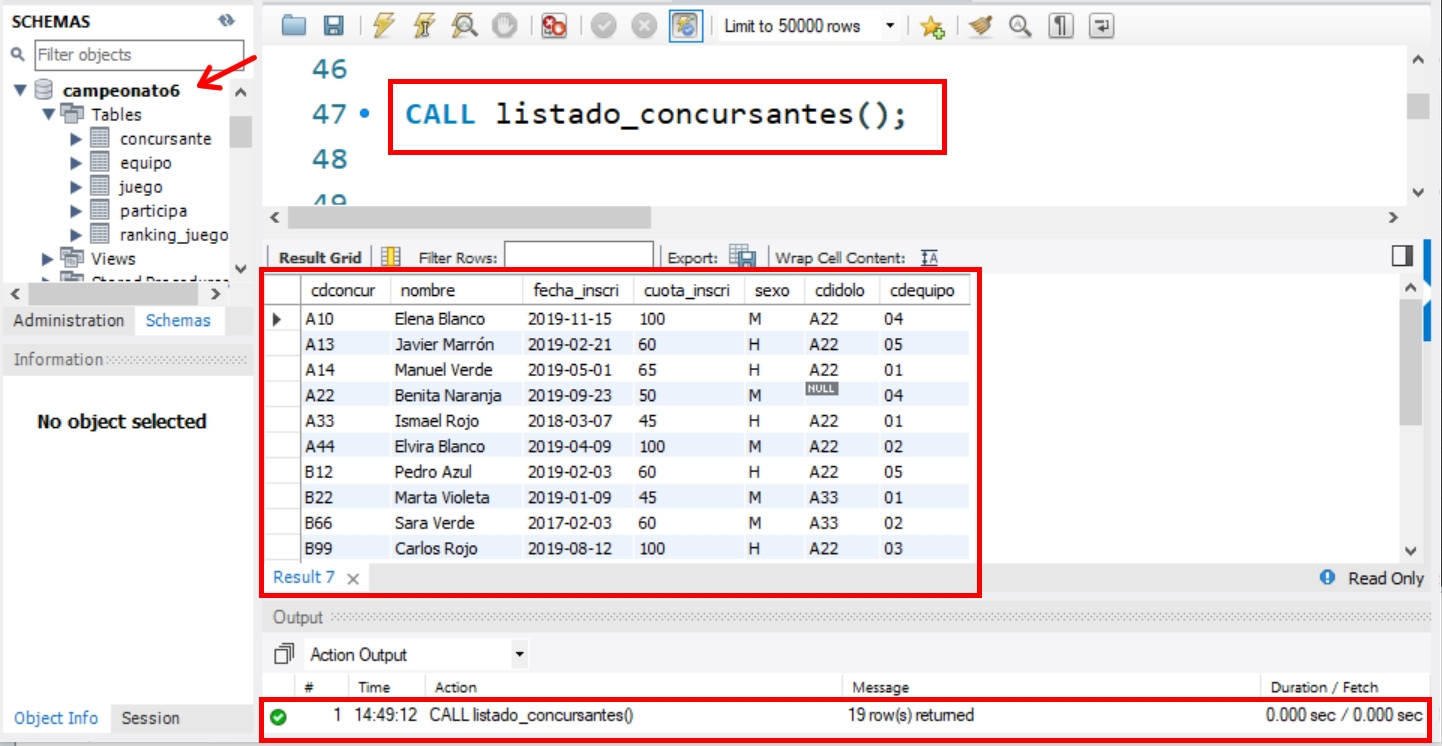This screenshot has height=746, width=1442.
Task: Sort by the fecha_inscri column header
Action: pyautogui.click(x=578, y=290)
